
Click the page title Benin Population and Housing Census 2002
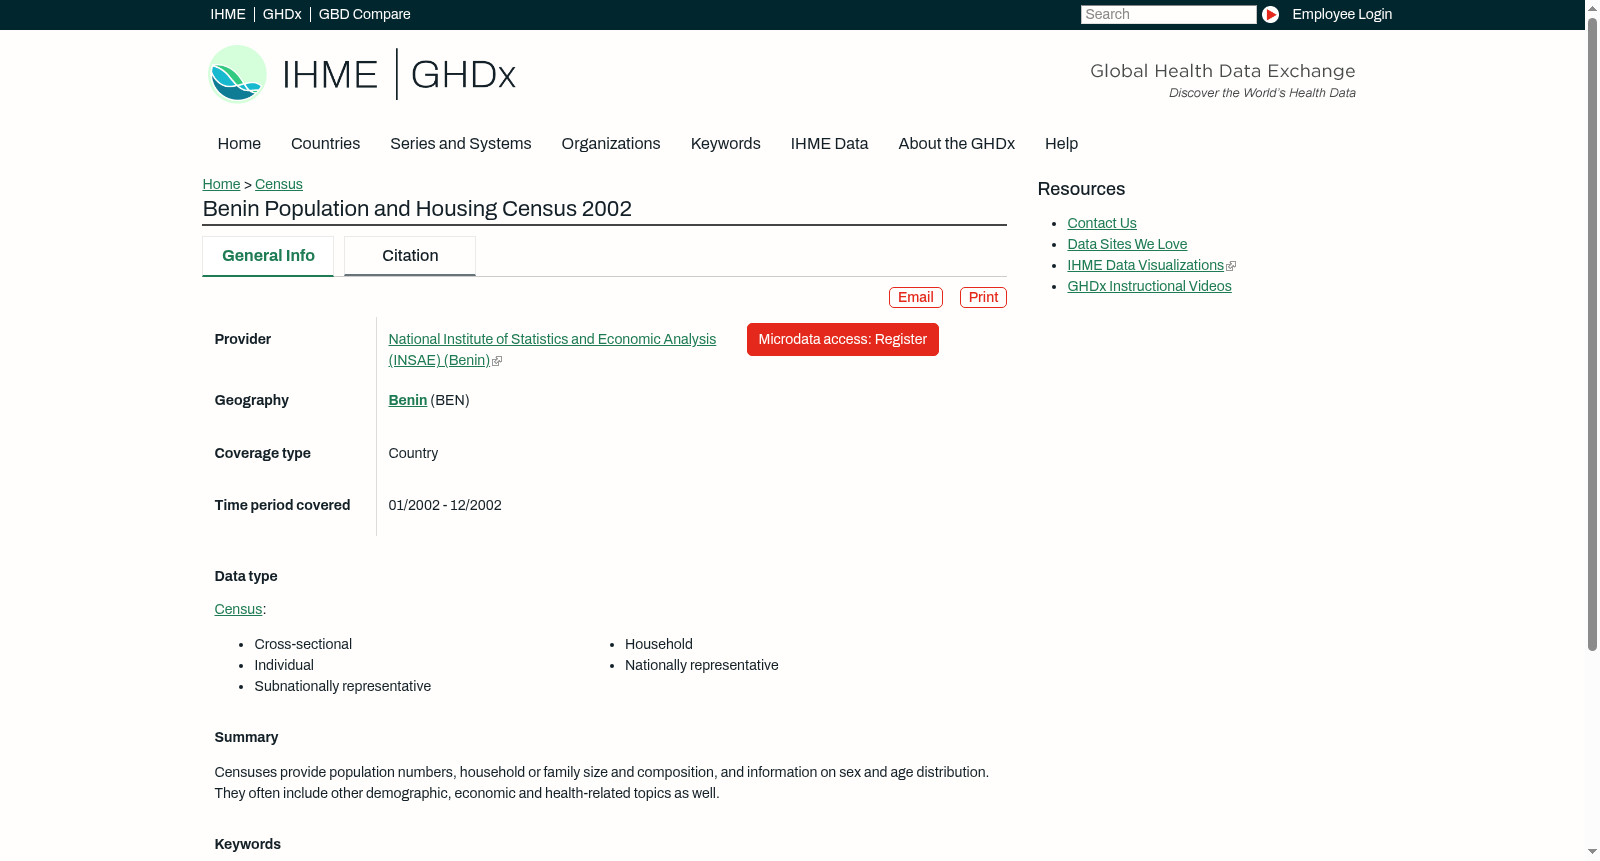coord(417,209)
